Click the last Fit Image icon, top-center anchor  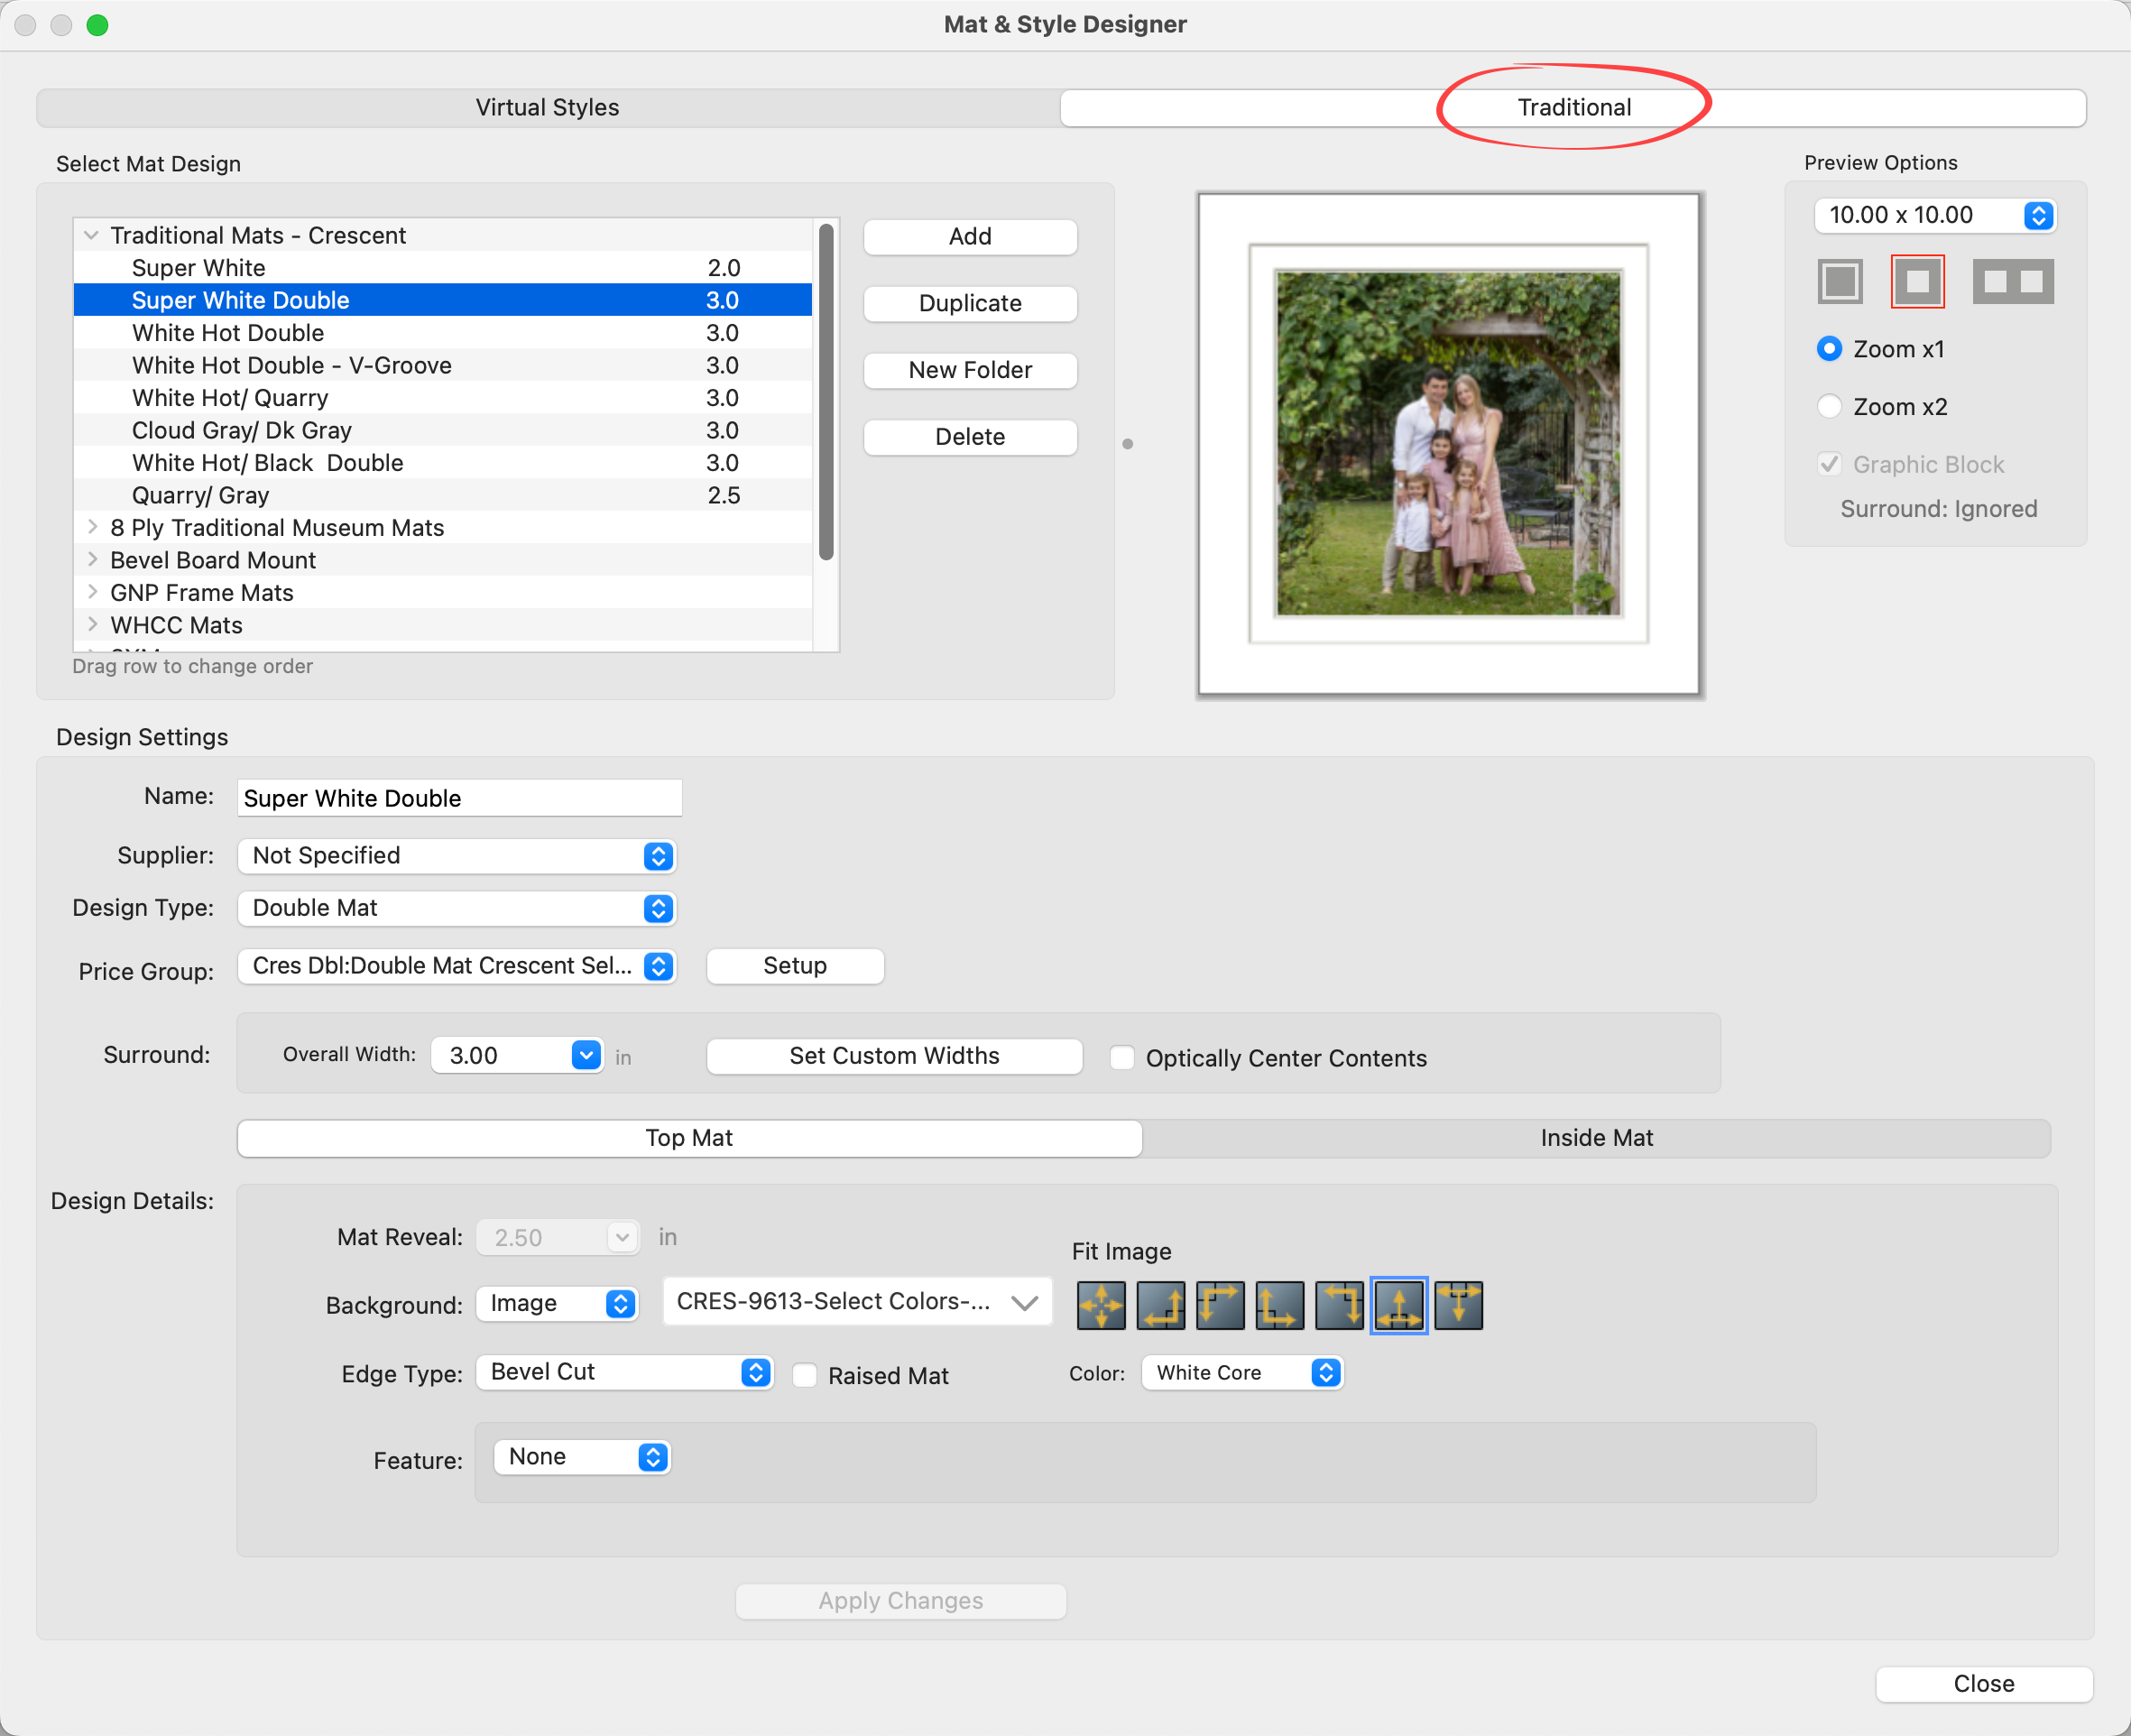coord(1458,1305)
